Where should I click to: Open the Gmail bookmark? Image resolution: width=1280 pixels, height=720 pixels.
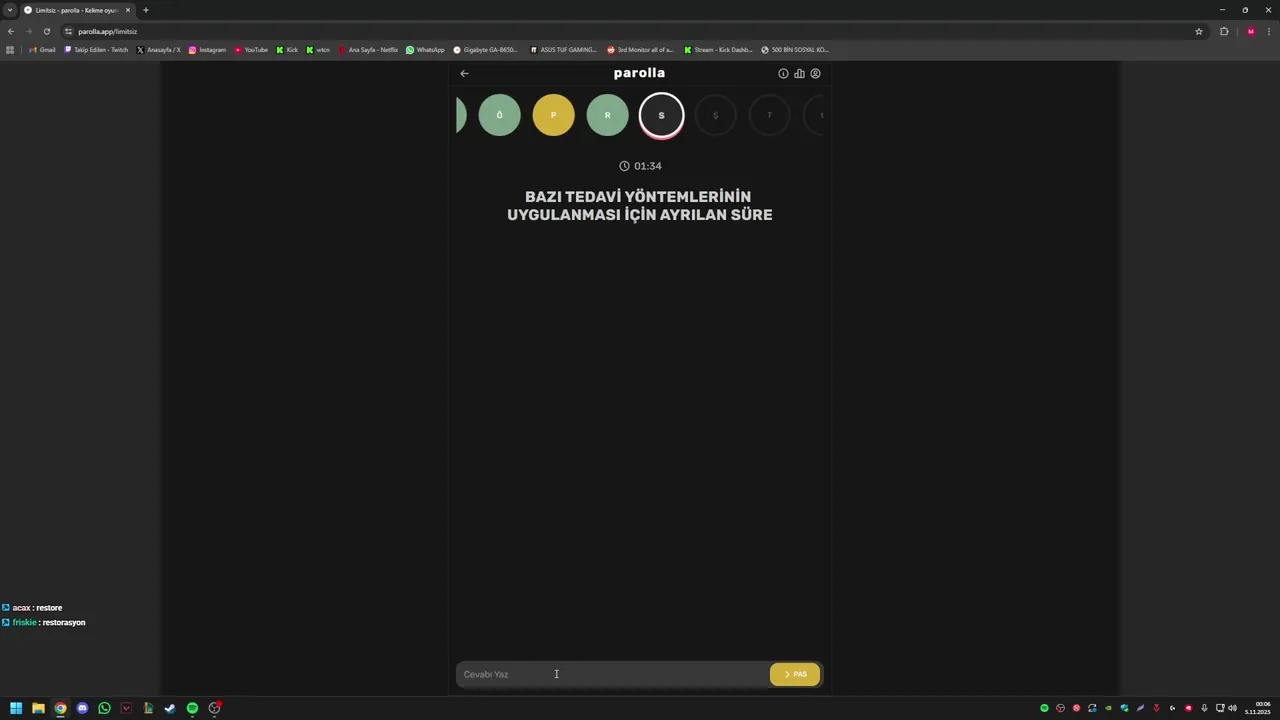[x=42, y=49]
